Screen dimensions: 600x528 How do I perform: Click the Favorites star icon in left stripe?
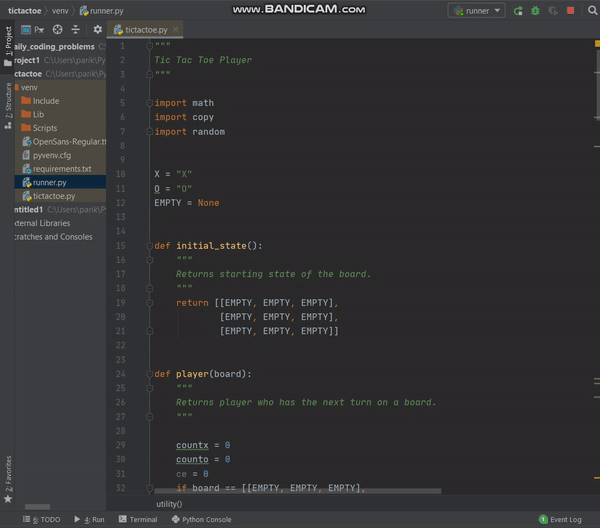pyautogui.click(x=8, y=499)
